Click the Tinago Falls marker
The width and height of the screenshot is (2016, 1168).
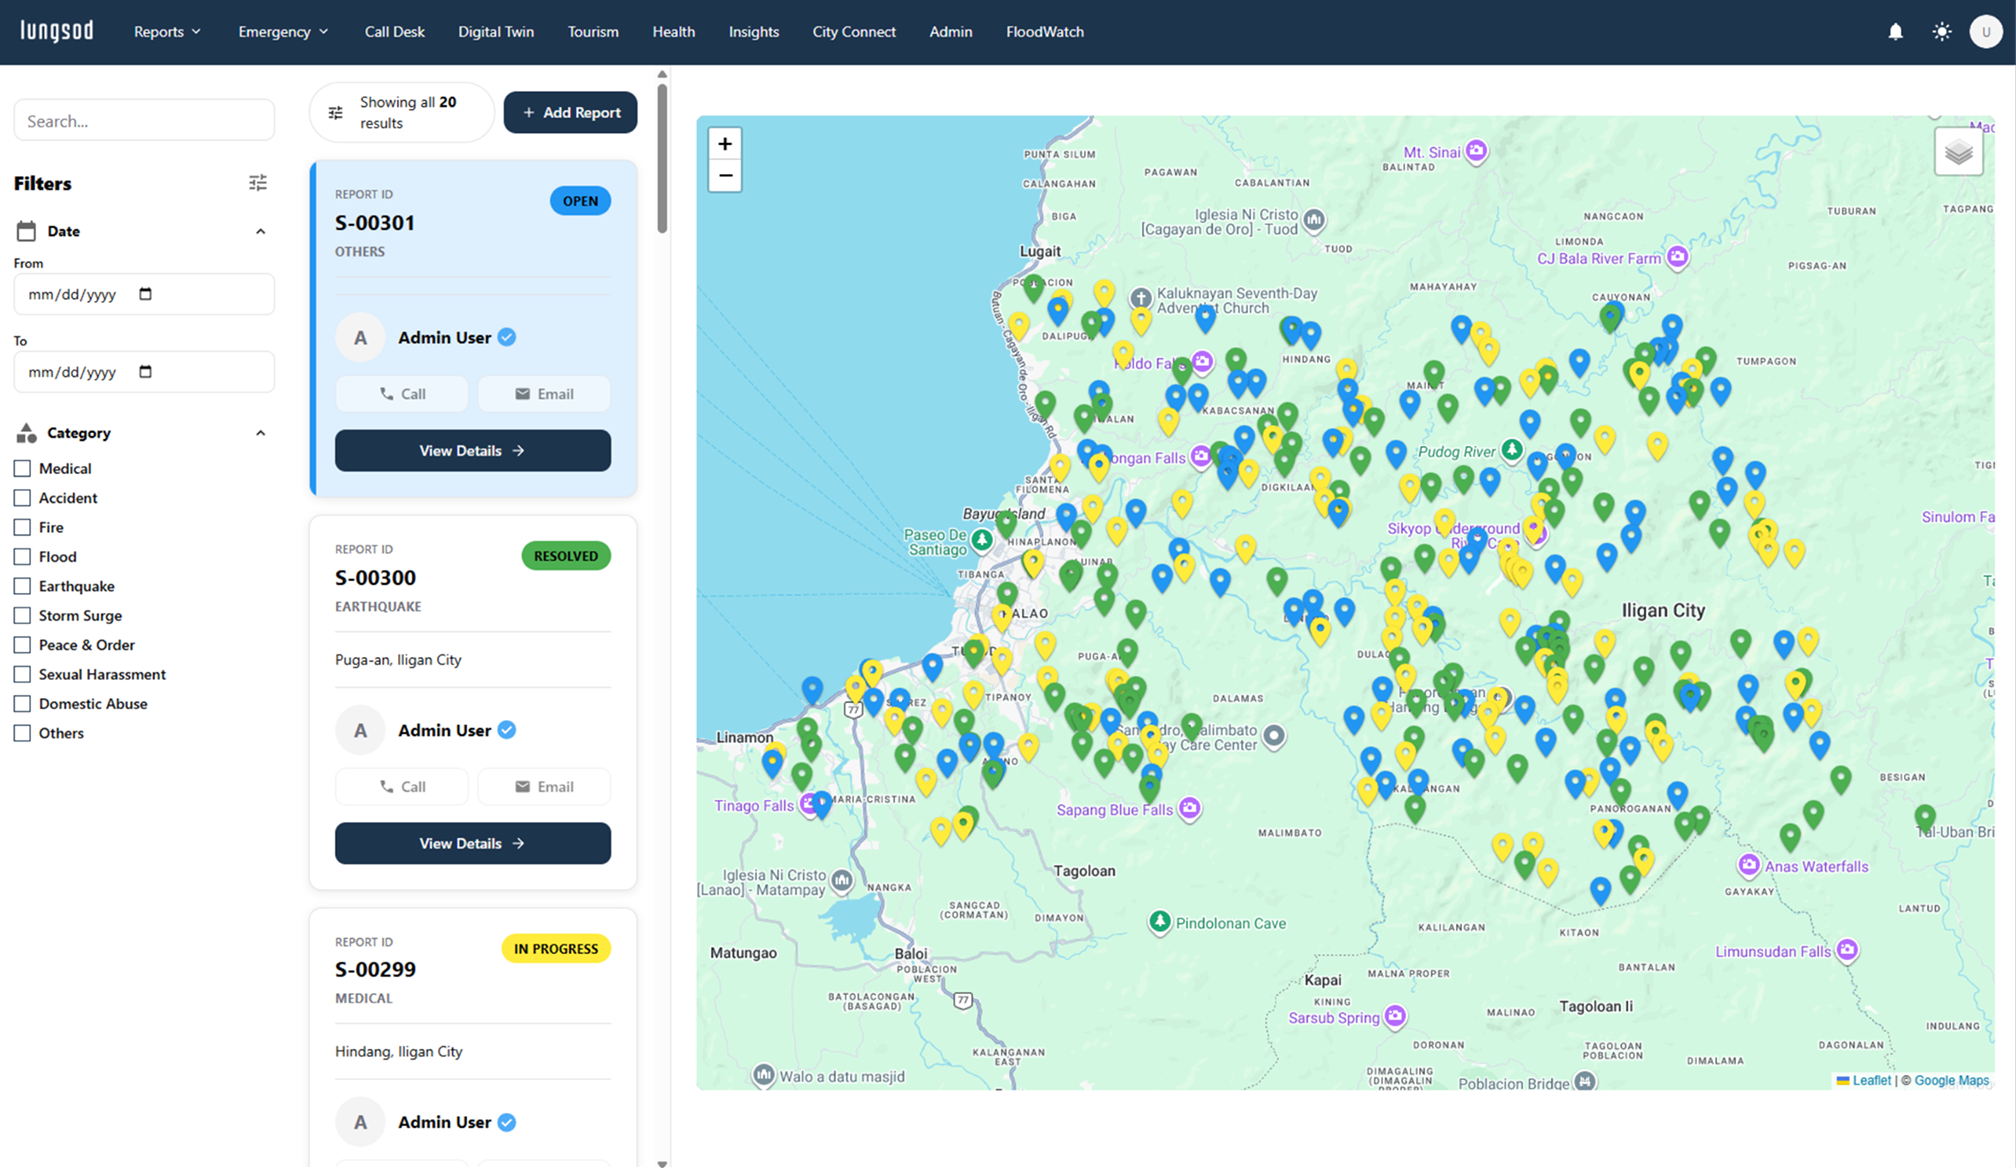click(x=809, y=805)
